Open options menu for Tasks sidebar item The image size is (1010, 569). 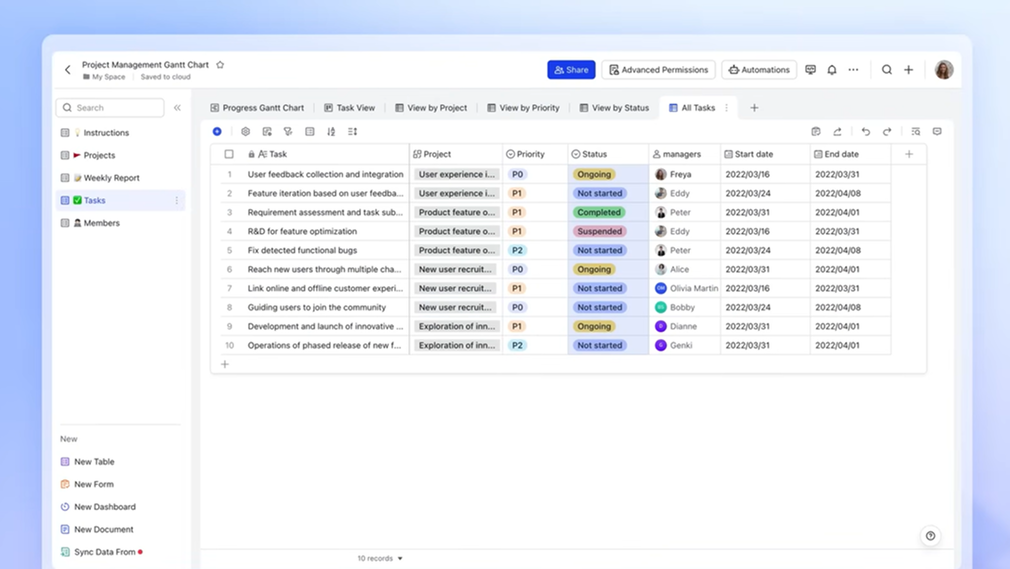click(x=177, y=201)
